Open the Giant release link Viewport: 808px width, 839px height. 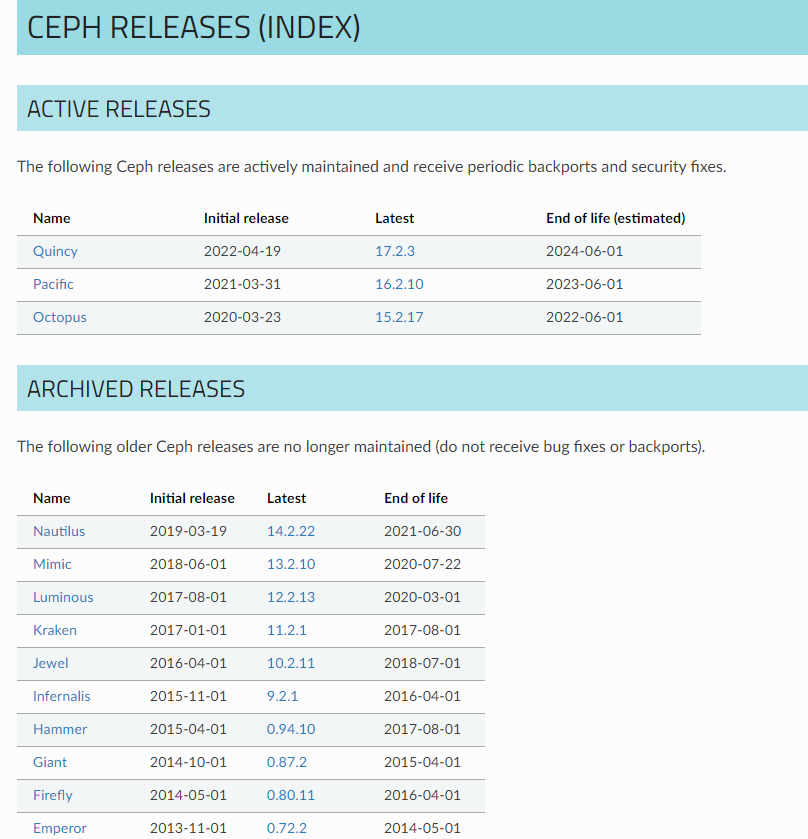(x=50, y=762)
